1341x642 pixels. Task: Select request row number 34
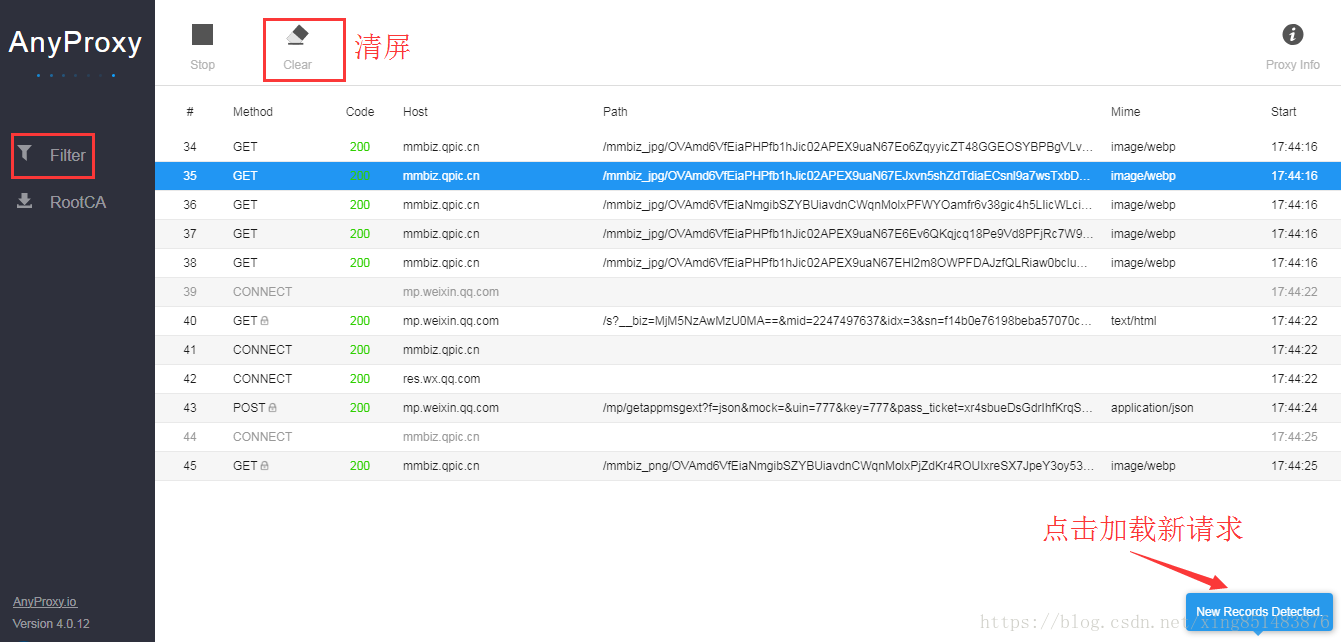coord(748,147)
